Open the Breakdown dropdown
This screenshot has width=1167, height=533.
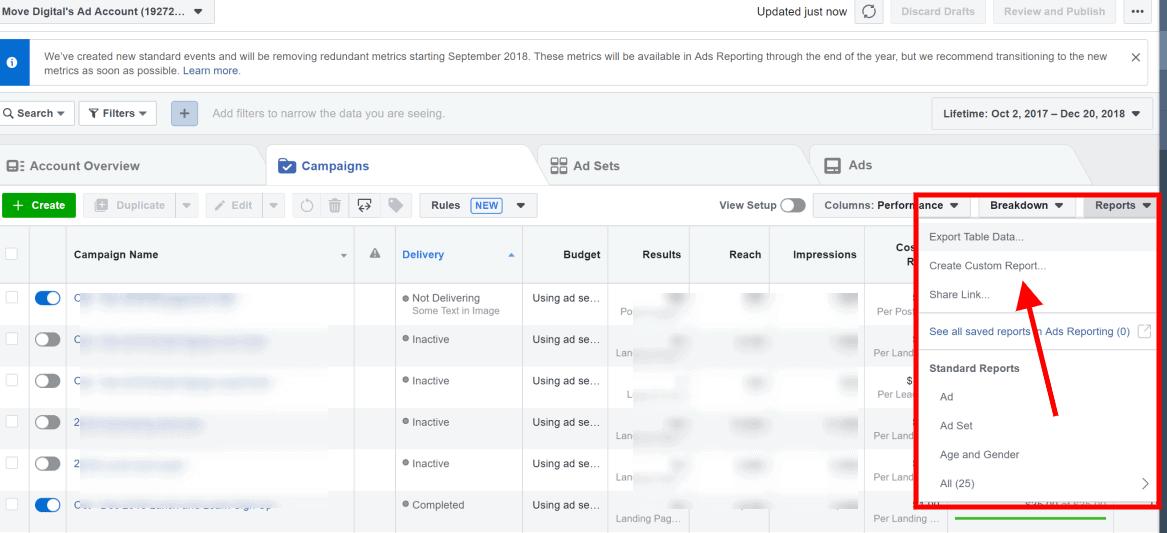pyautogui.click(x=1026, y=205)
